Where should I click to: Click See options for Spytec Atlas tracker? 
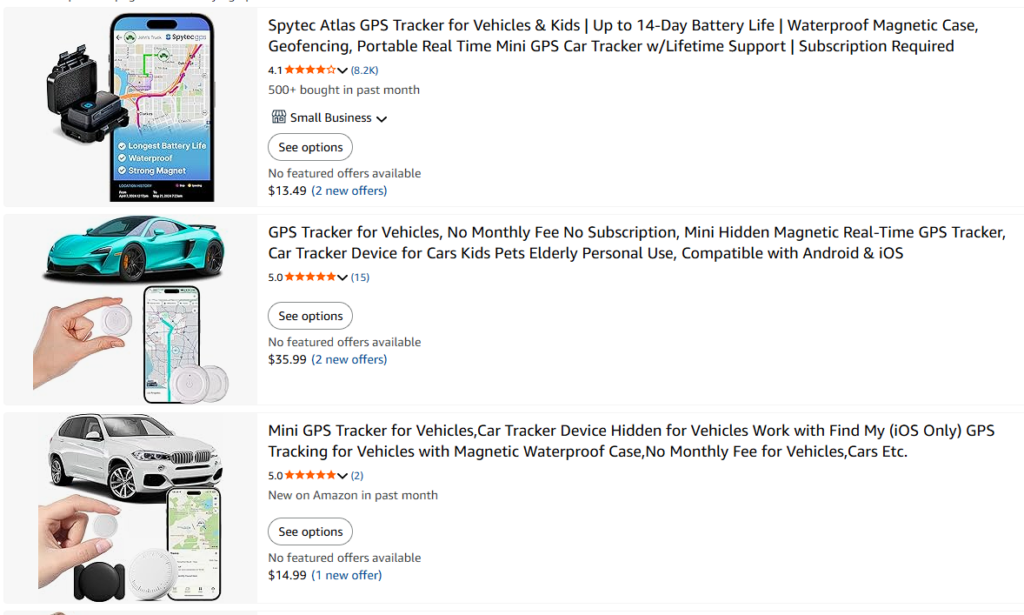pos(310,147)
